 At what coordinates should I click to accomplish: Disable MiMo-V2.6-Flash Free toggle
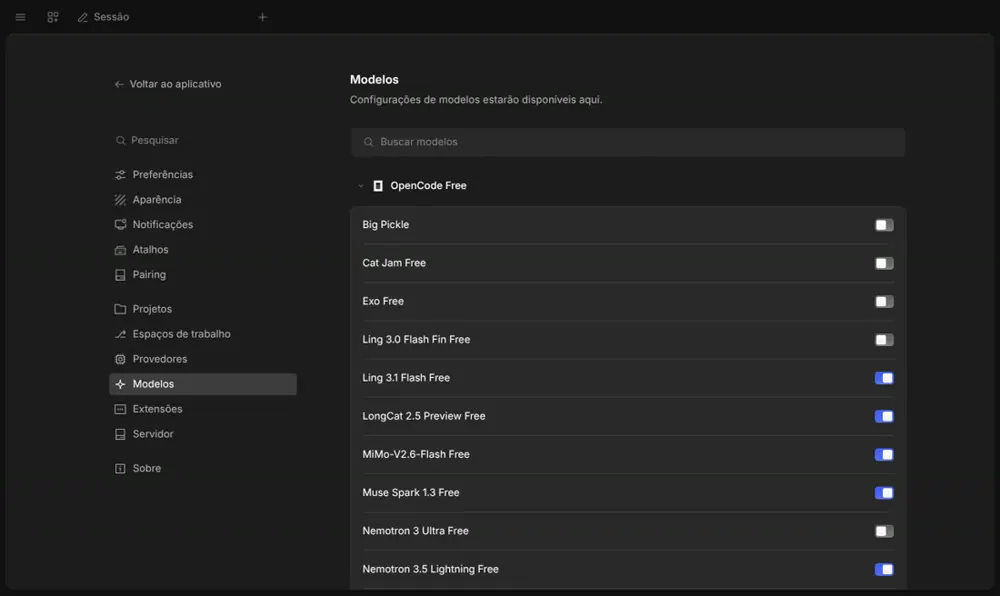(884, 454)
